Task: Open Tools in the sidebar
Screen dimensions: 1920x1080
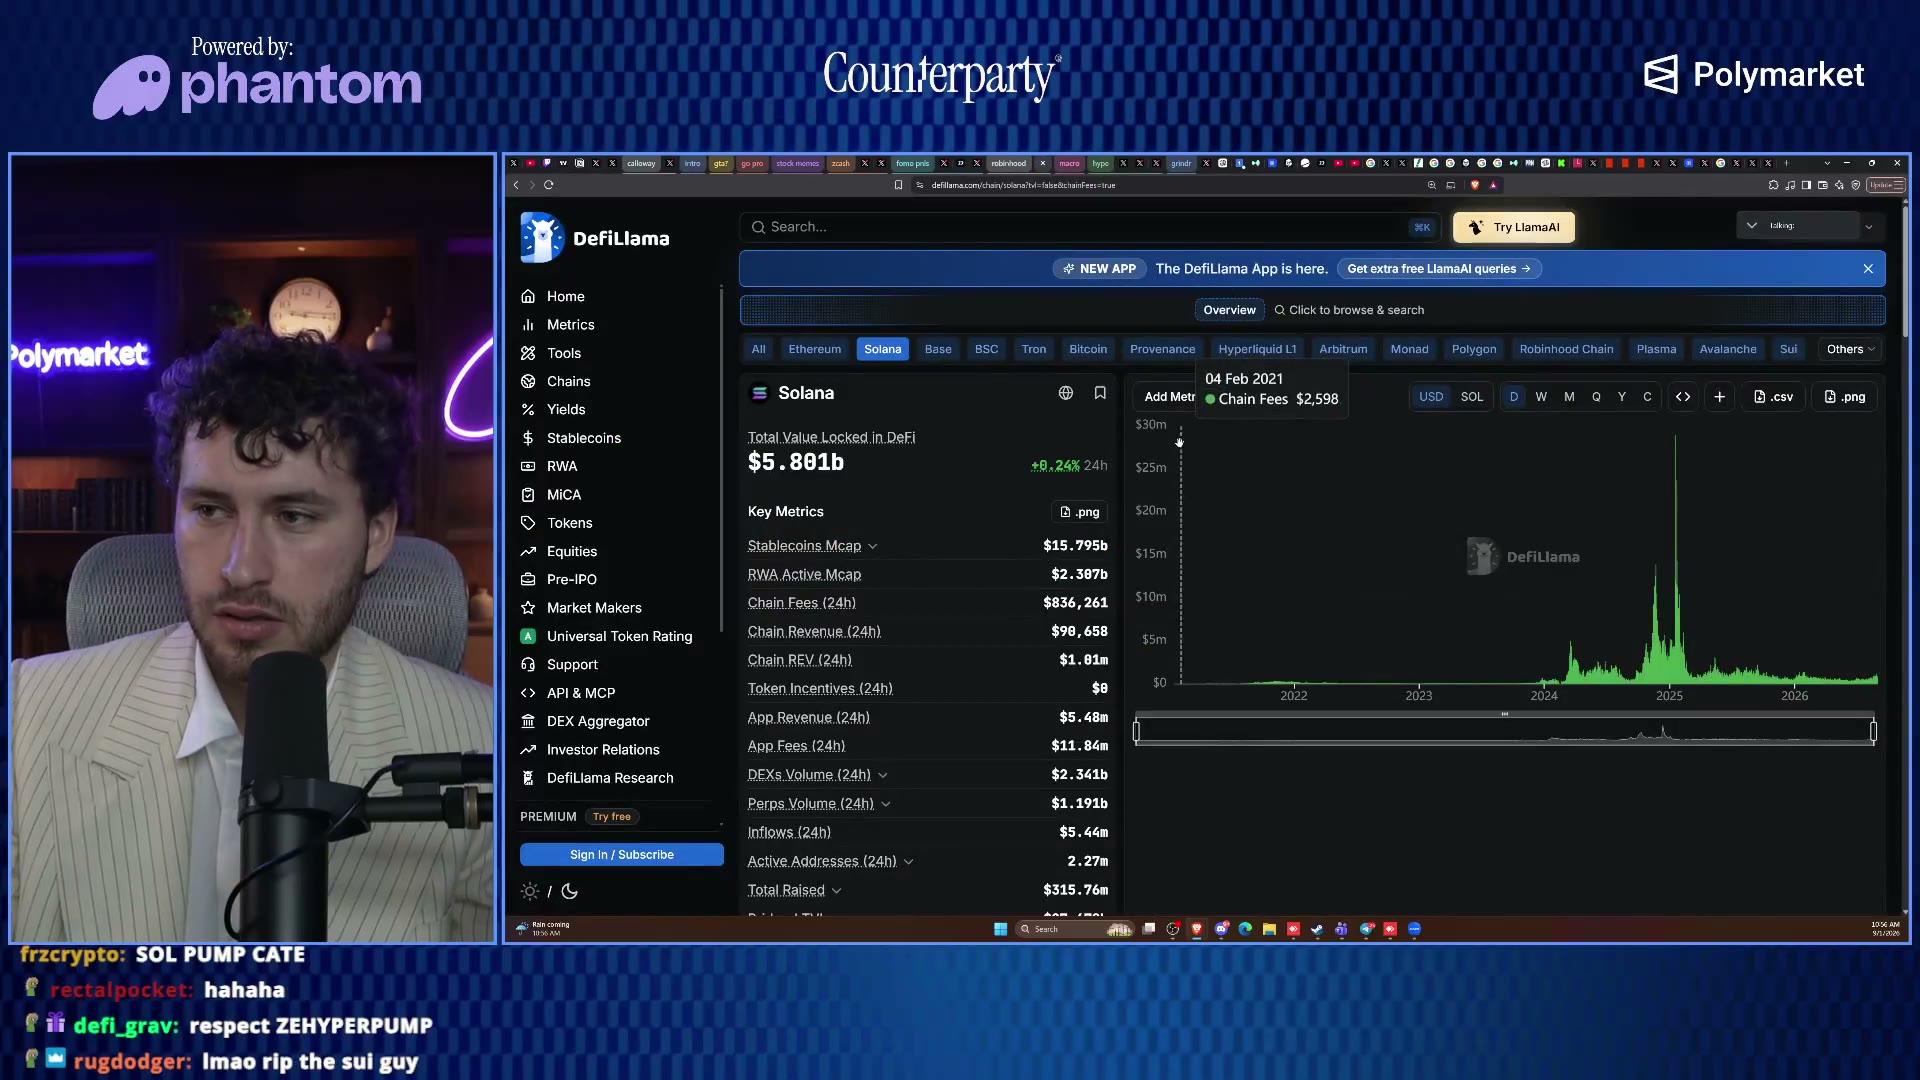Action: tap(563, 353)
